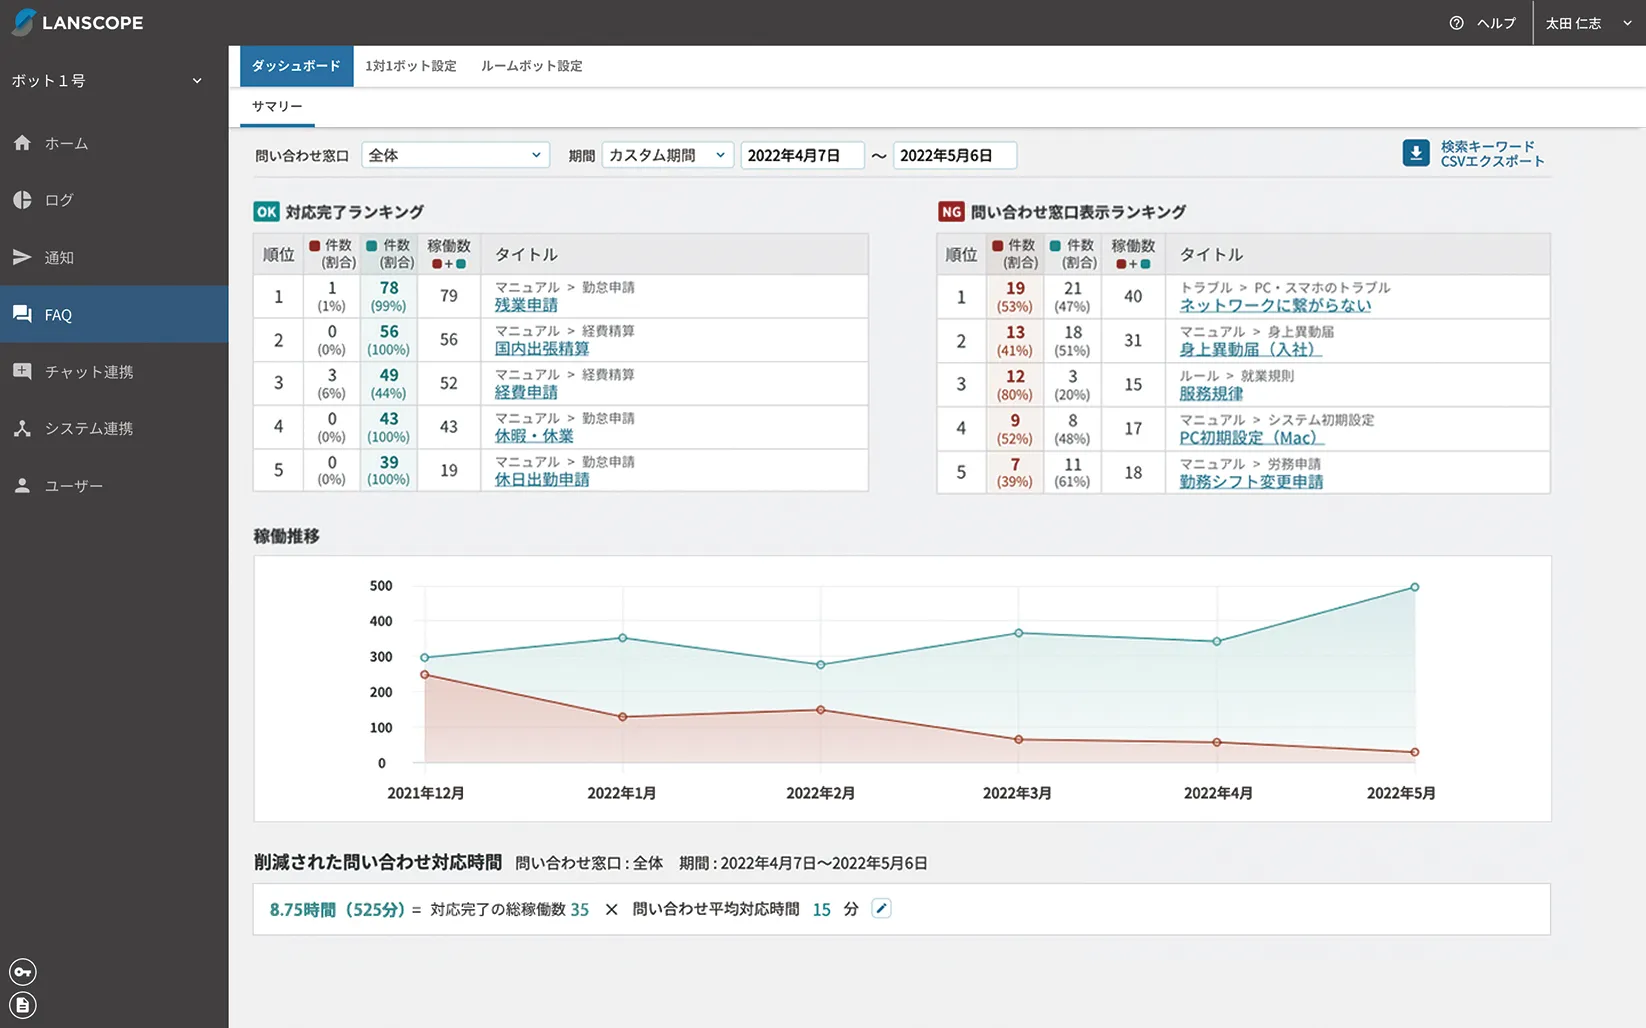Open the 服務規律 link
Image resolution: width=1646 pixels, height=1028 pixels.
[x=1211, y=393]
